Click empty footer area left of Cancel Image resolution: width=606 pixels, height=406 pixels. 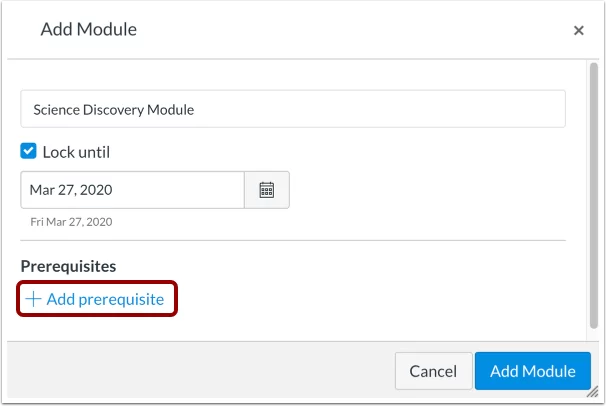coord(200,371)
